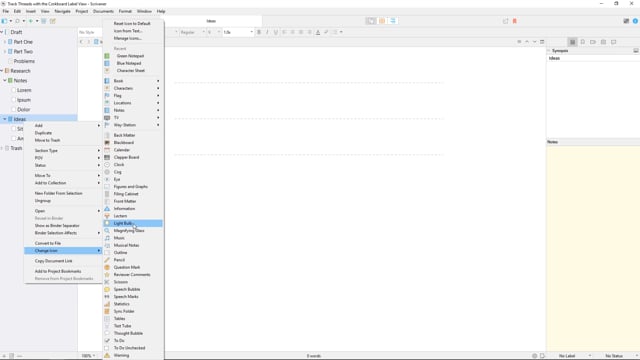Image resolution: width=640 pixels, height=360 pixels.
Task: Choose the Test Tube icon
Action: 133,326
